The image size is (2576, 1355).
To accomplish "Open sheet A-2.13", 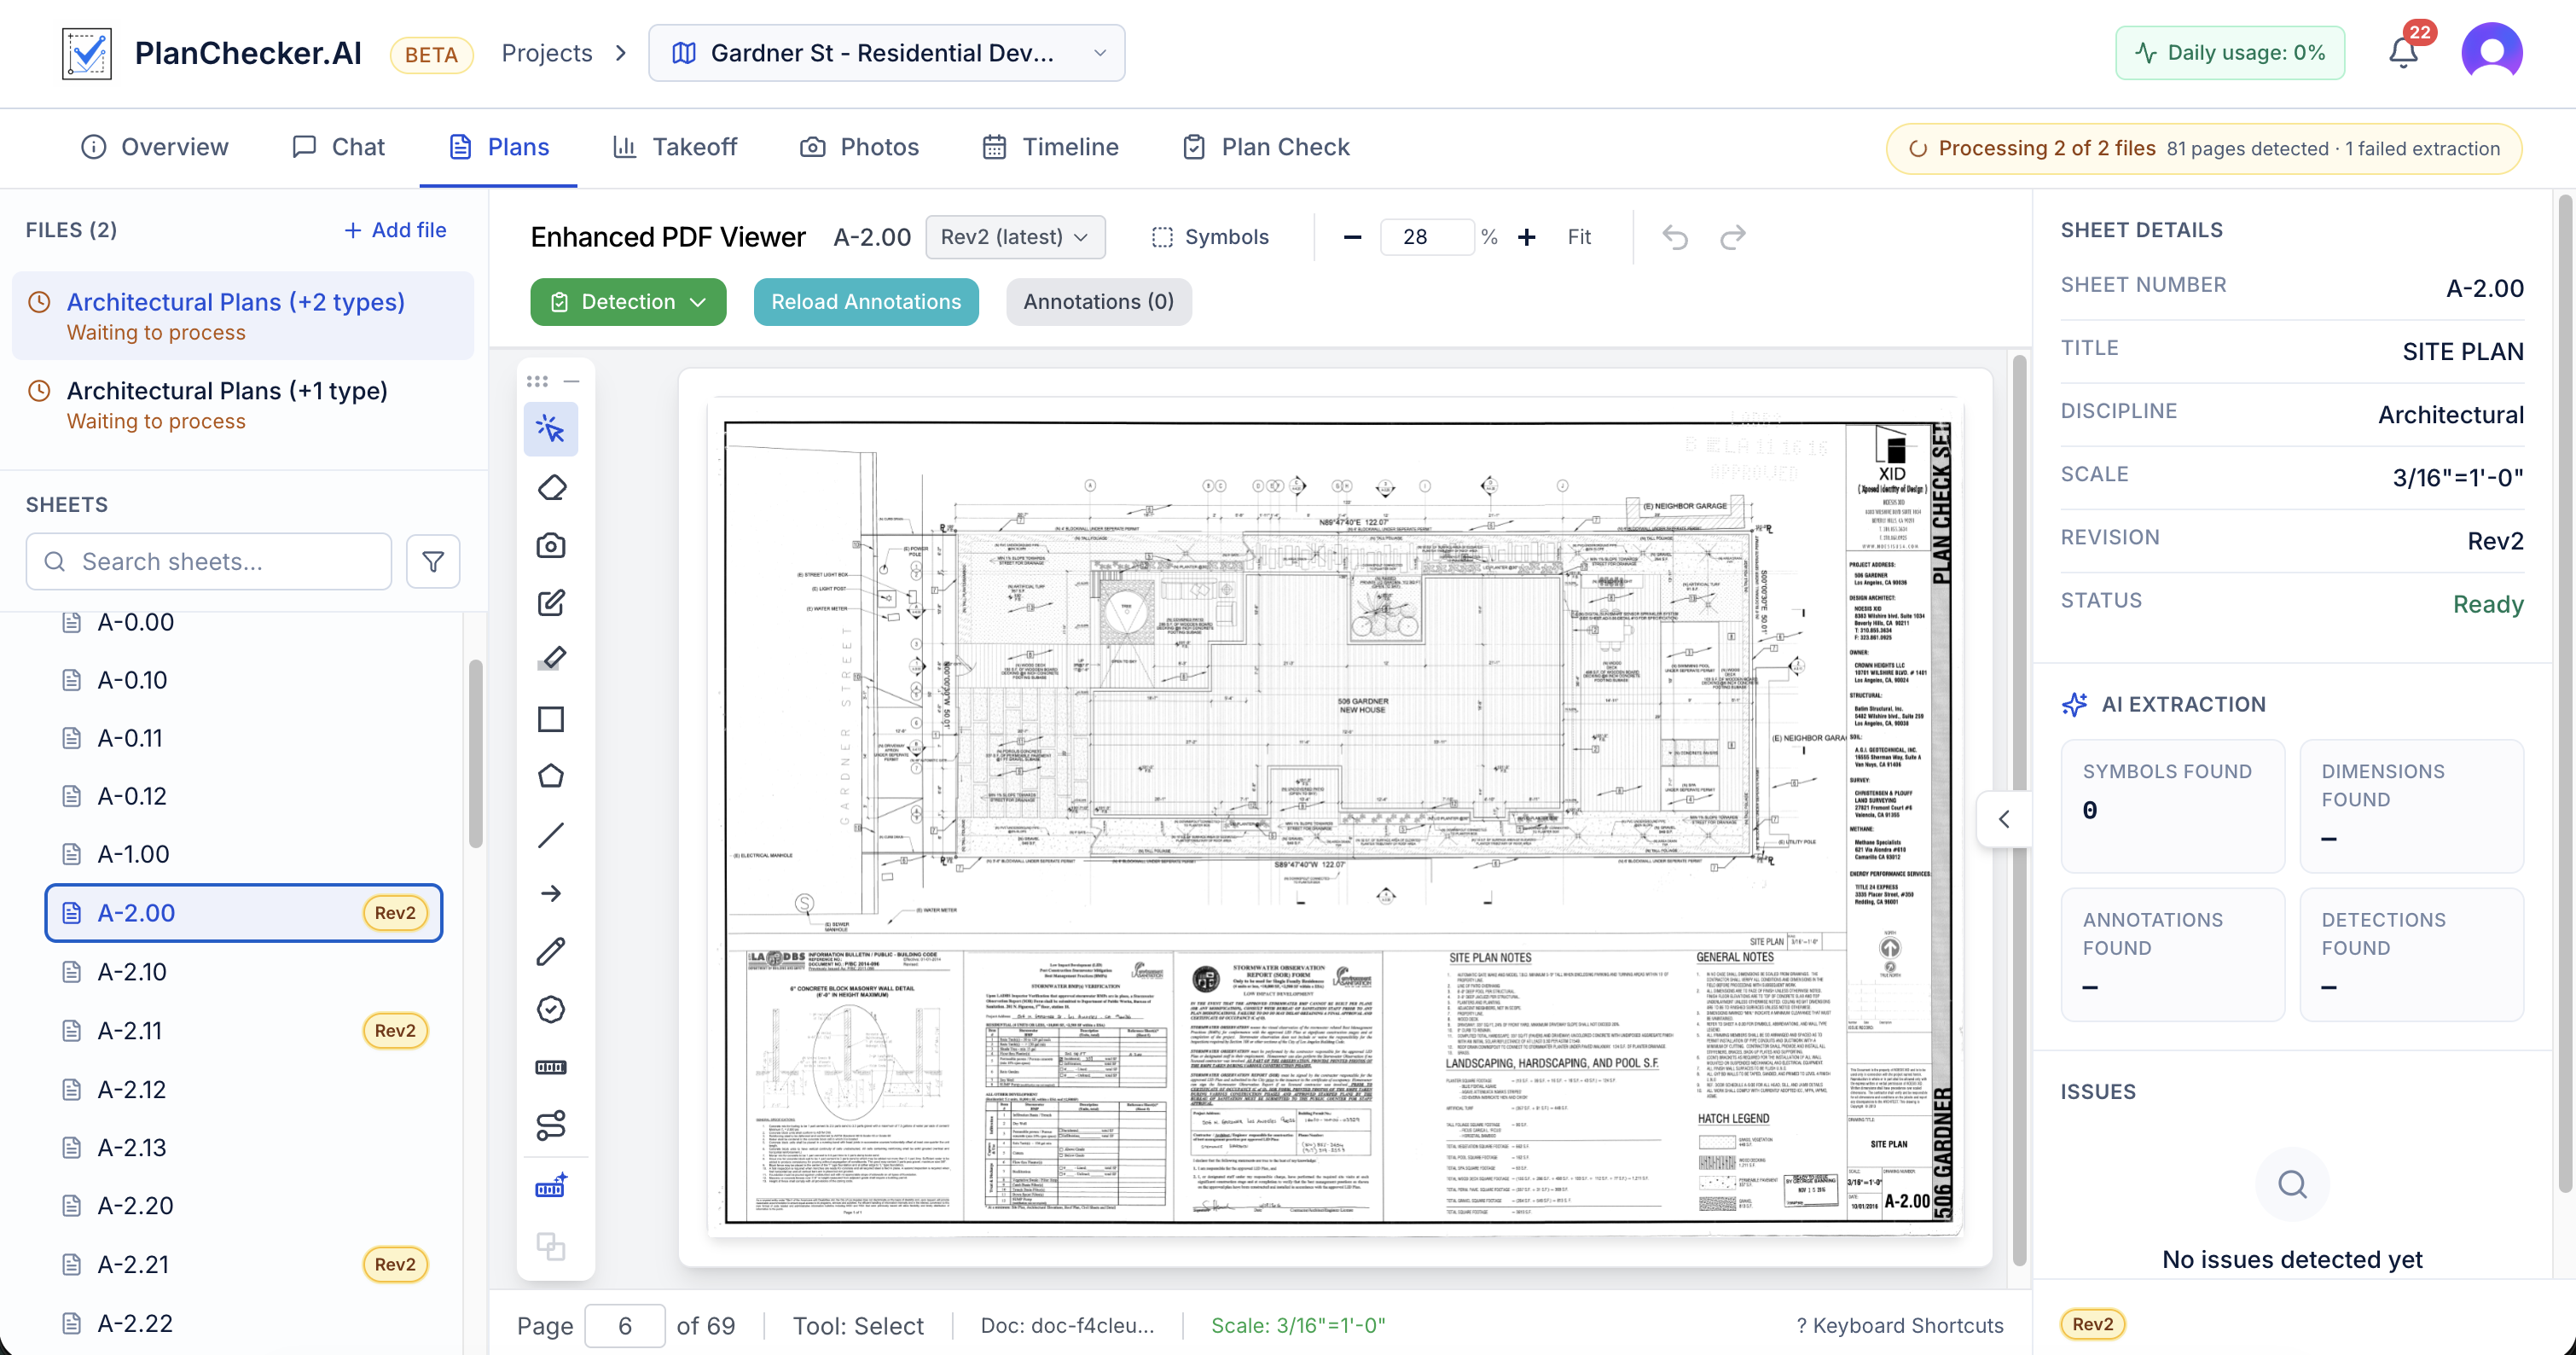I will coord(243,1147).
